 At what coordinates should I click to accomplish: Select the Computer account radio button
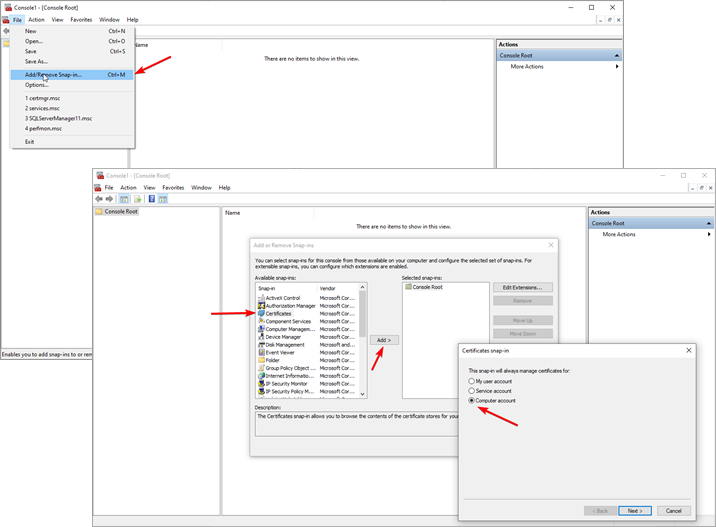coord(472,400)
